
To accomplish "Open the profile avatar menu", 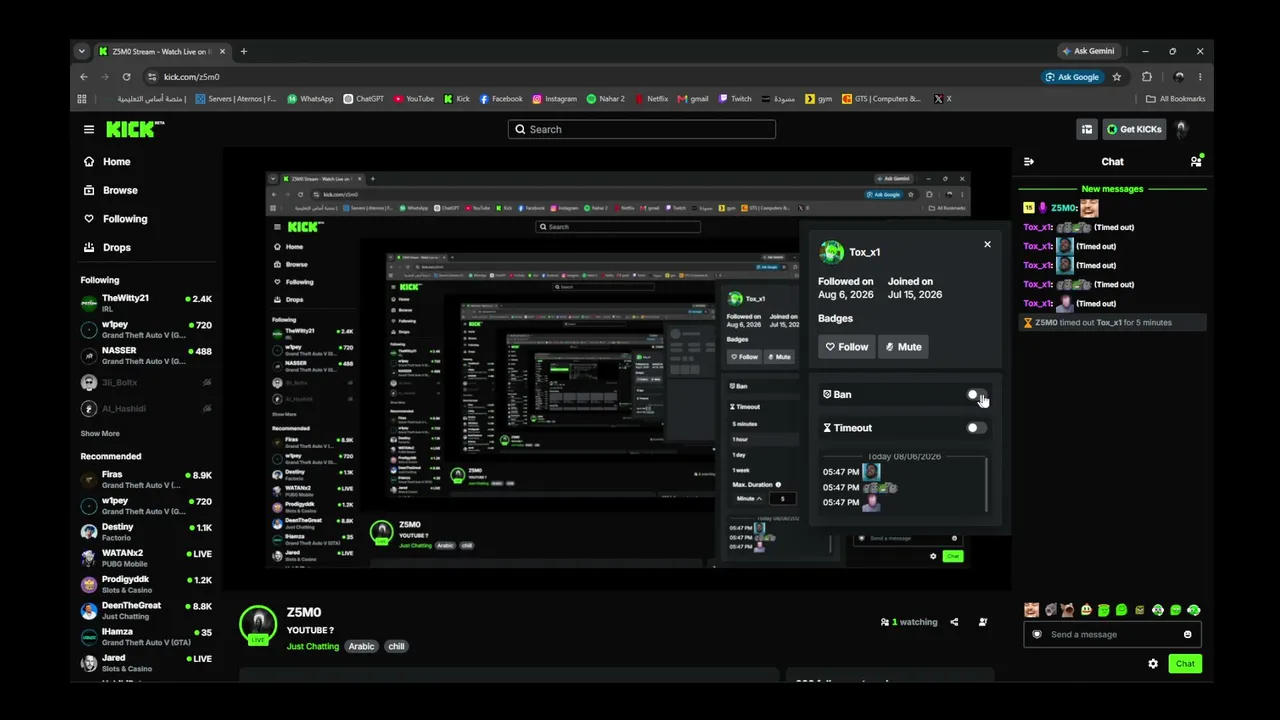I will [x=1182, y=129].
